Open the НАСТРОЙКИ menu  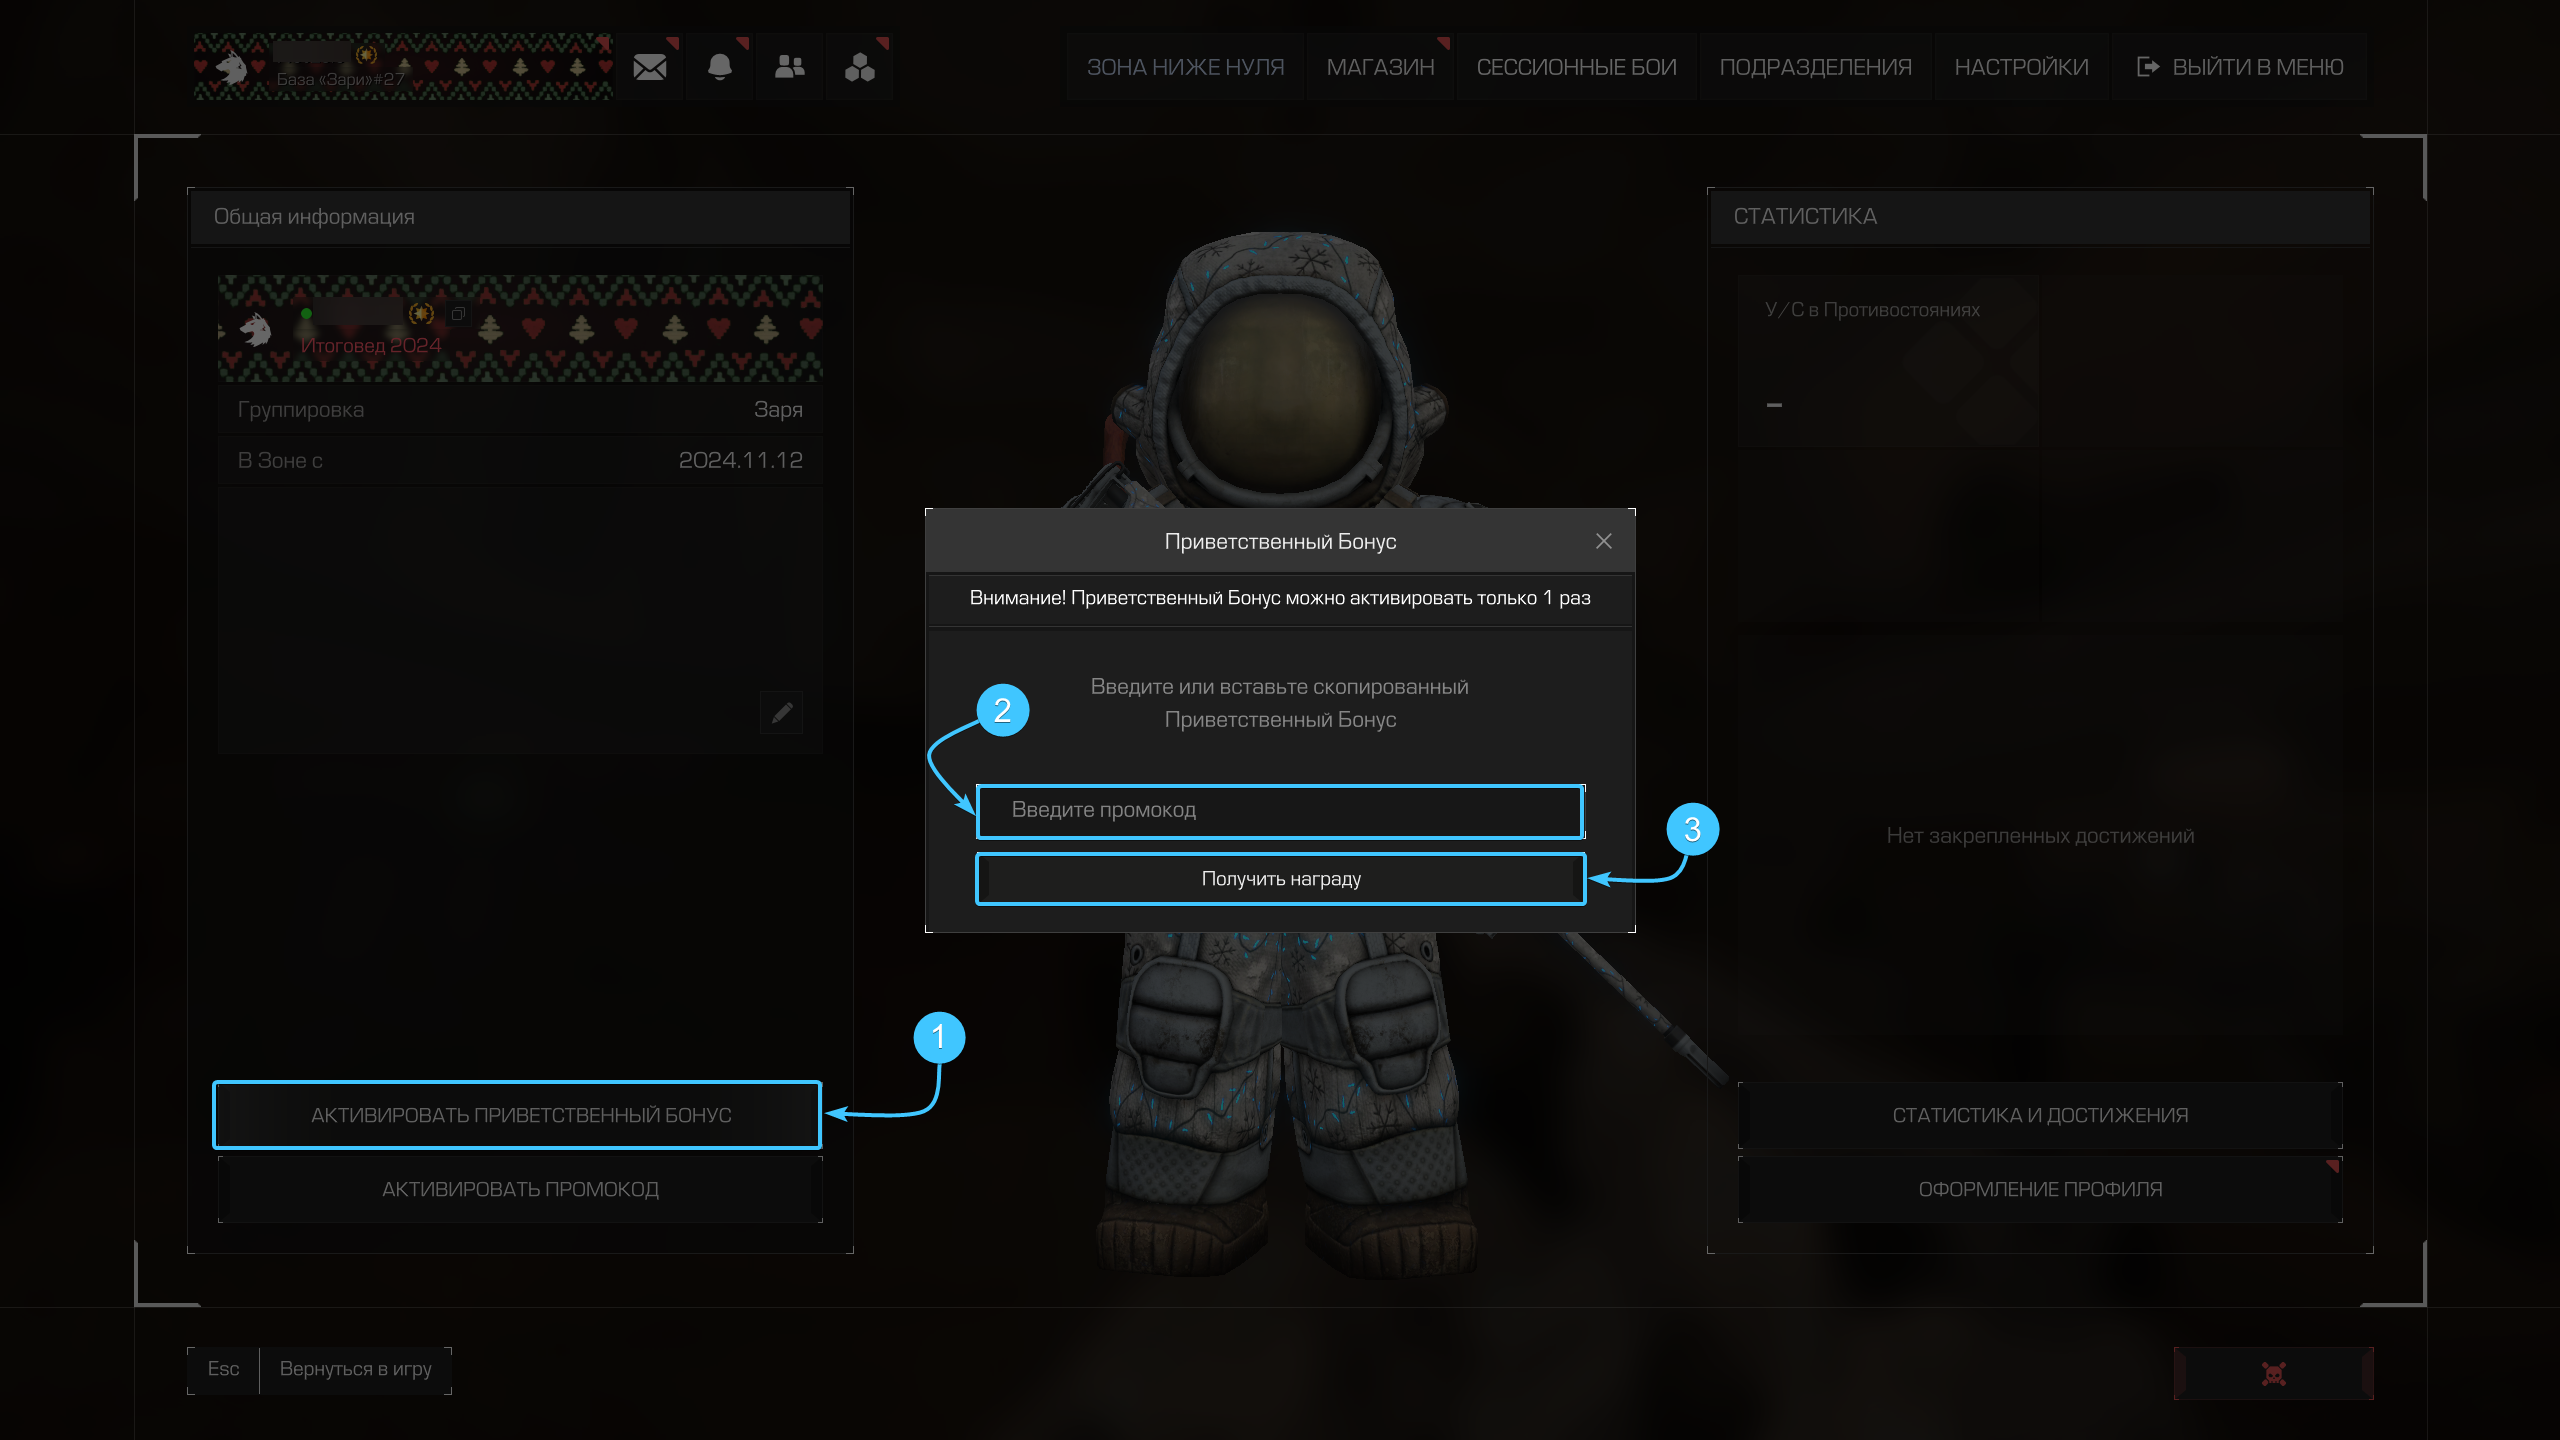2021,67
